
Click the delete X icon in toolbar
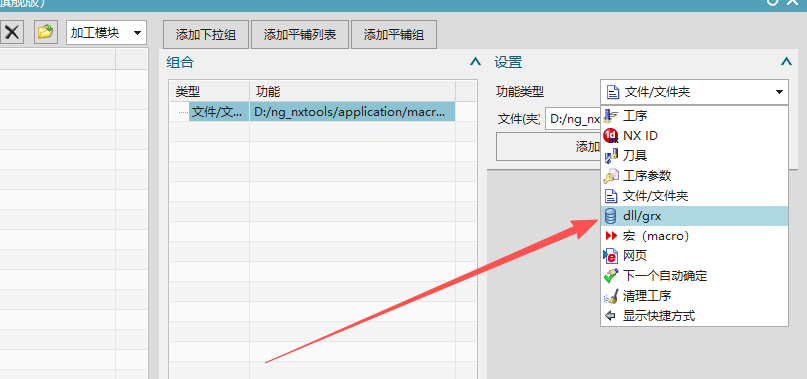coord(11,32)
